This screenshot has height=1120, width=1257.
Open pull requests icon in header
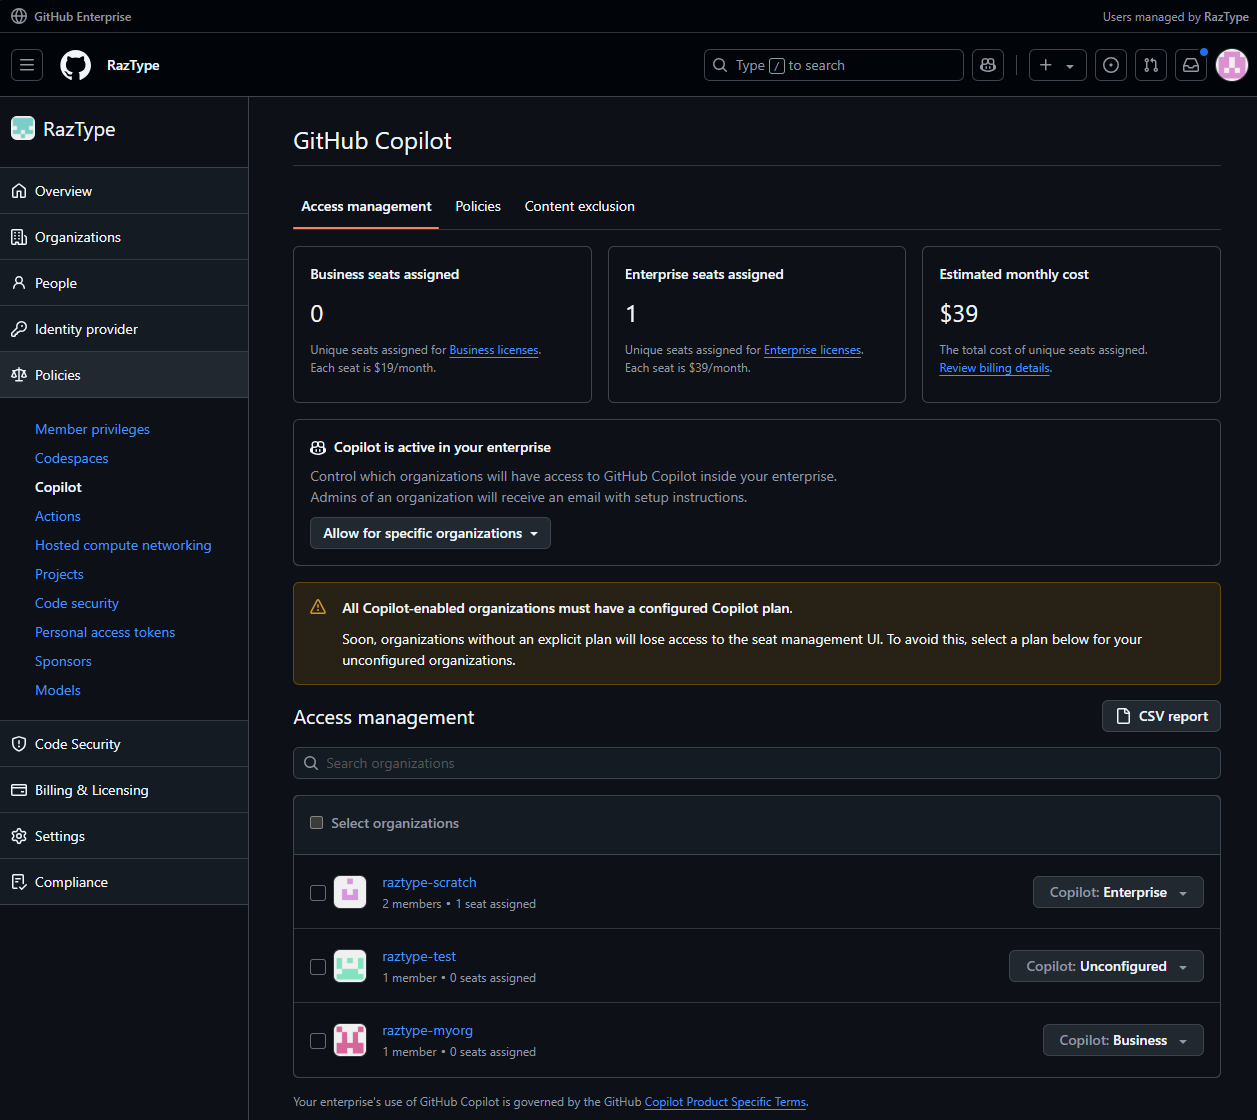click(x=1150, y=65)
